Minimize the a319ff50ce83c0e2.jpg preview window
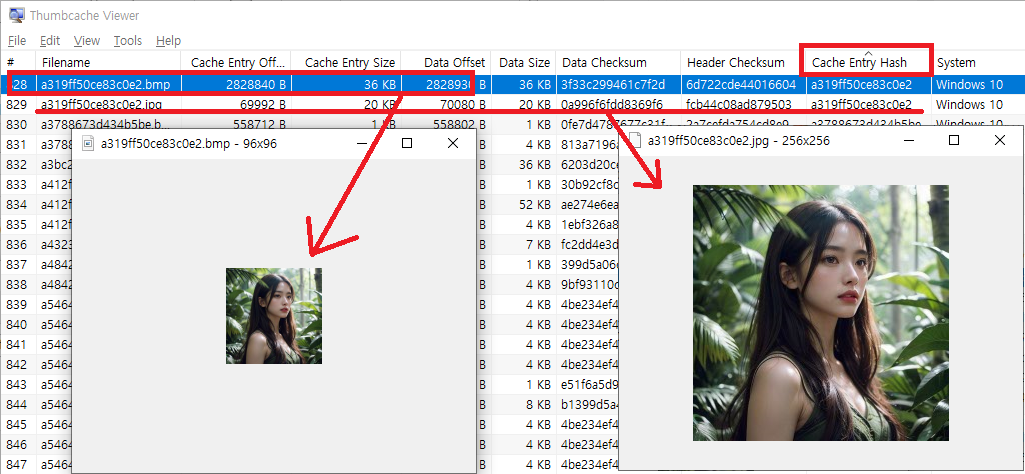 point(907,141)
